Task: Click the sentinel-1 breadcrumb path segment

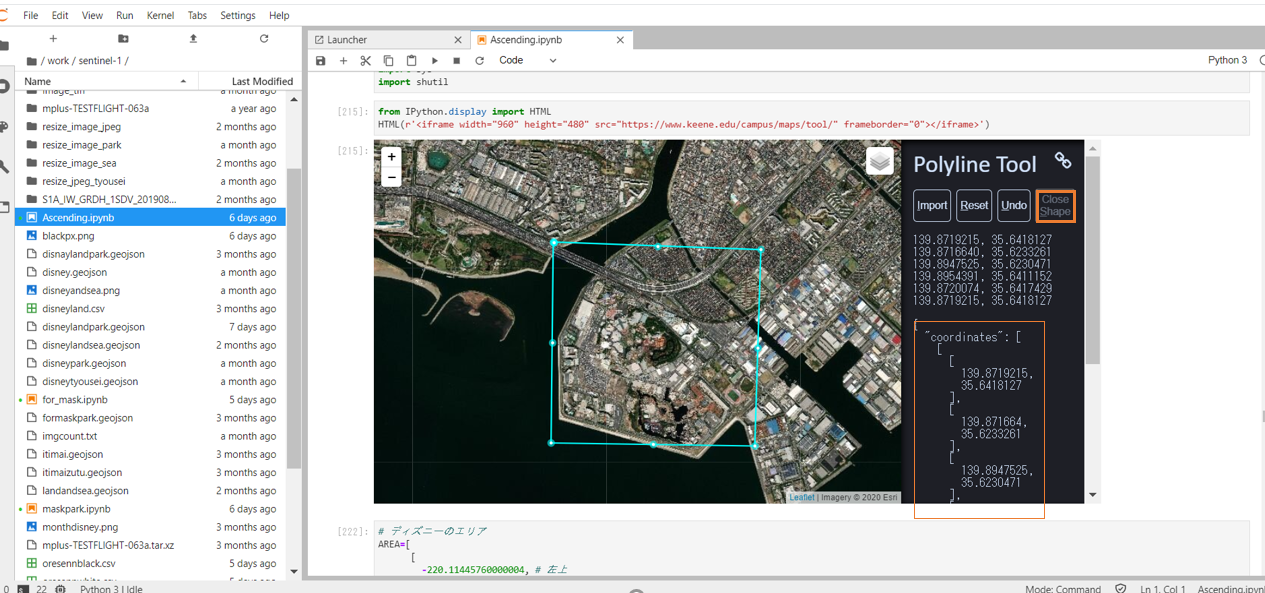Action: click(99, 61)
